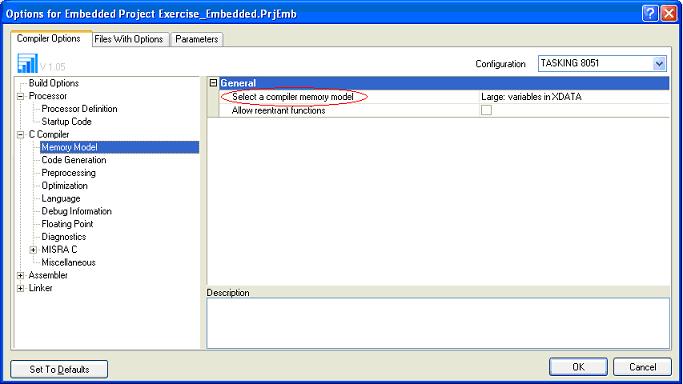Select Code Generation in the tree

click(x=74, y=160)
